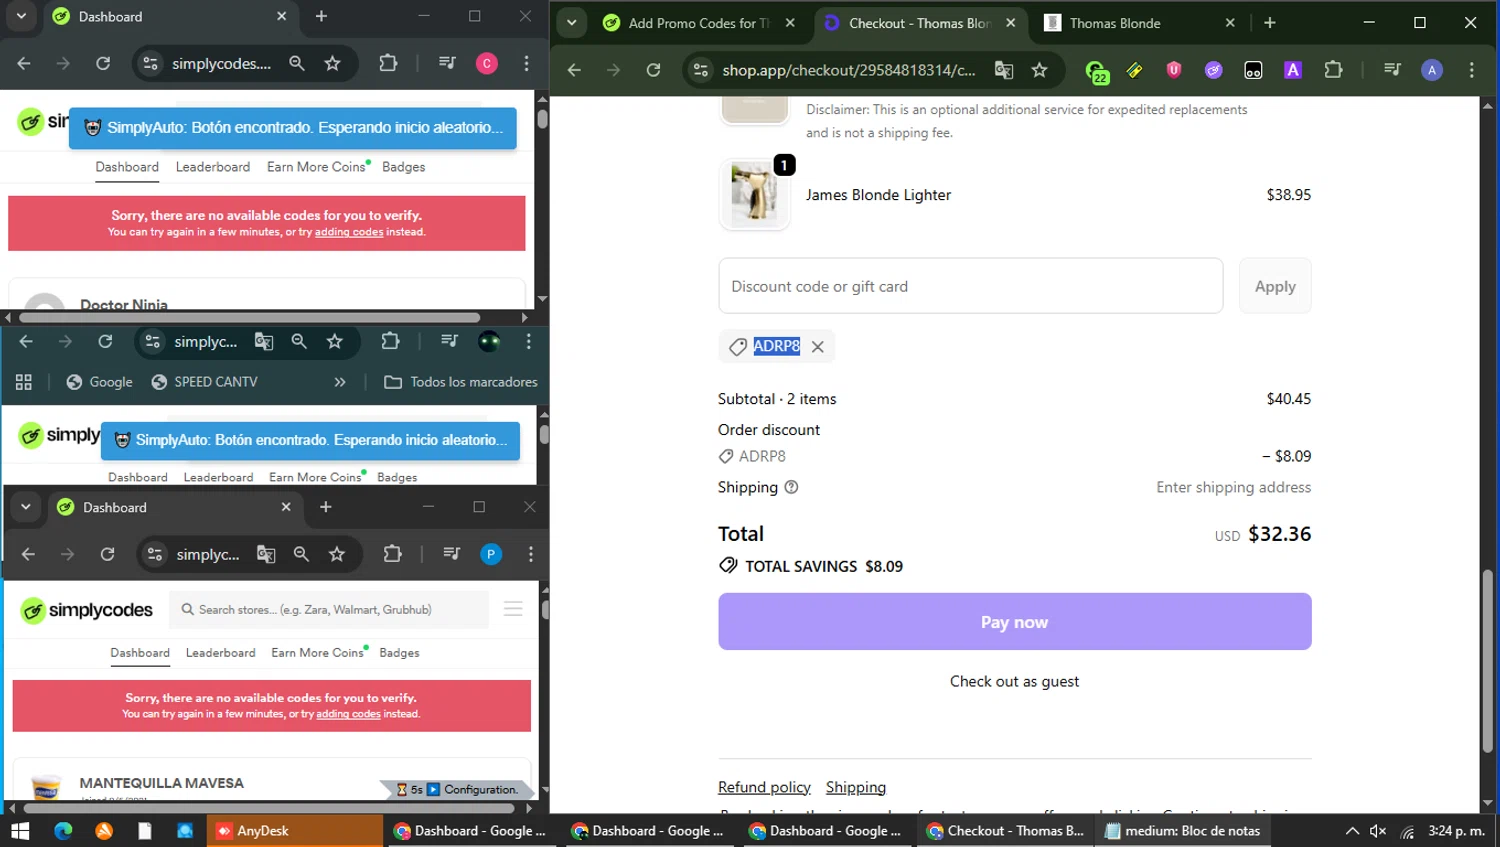
Task: Open the Shipping policy link
Action: [856, 787]
